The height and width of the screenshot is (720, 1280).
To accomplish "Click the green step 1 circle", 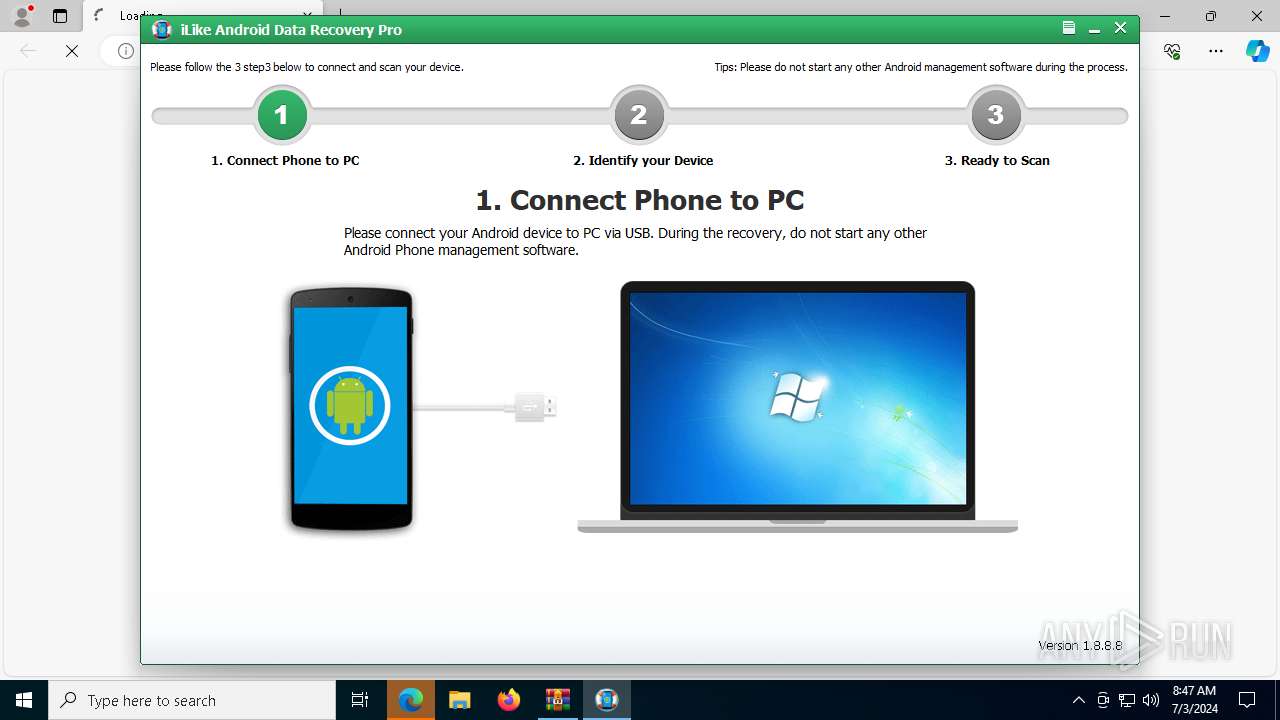I will [x=282, y=116].
